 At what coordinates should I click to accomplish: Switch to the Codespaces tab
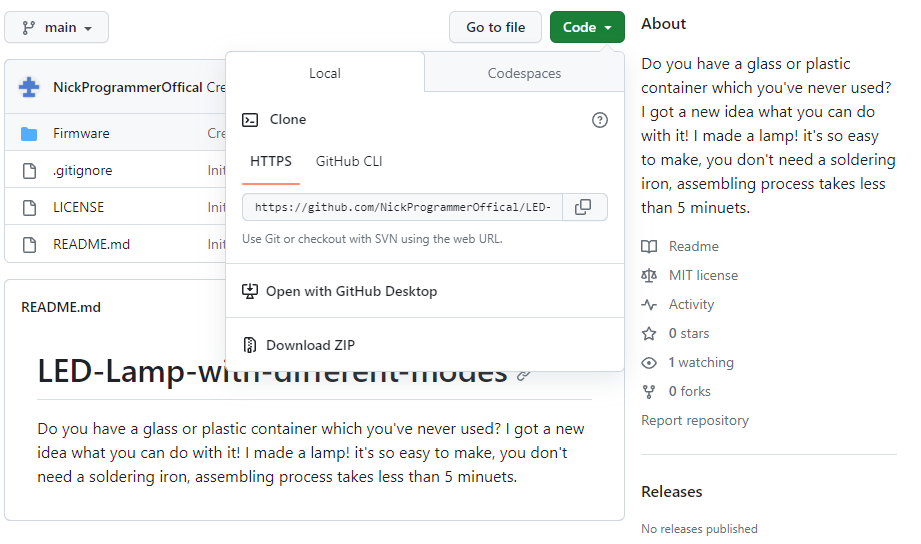524,73
